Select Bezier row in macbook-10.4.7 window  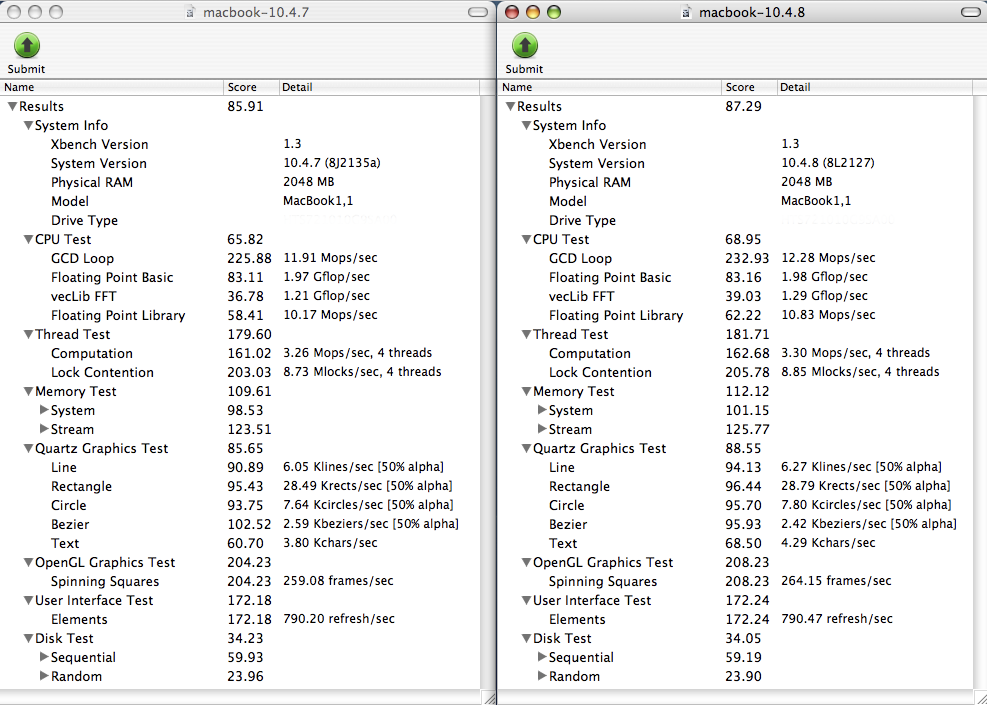[x=239, y=524]
